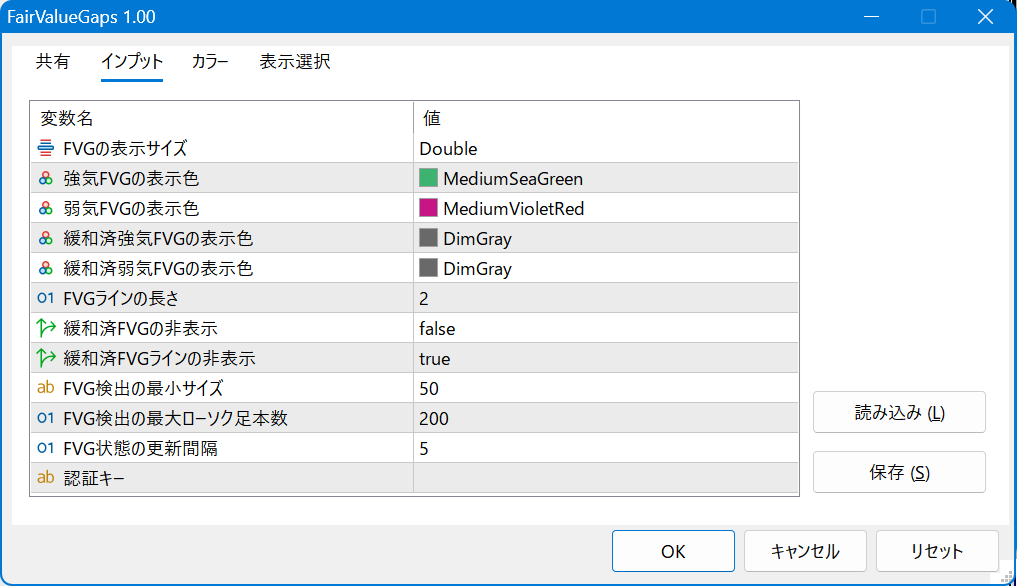The width and height of the screenshot is (1017, 586).
Task: Select the FVGの表示サイズ row label
Action: 125,148
